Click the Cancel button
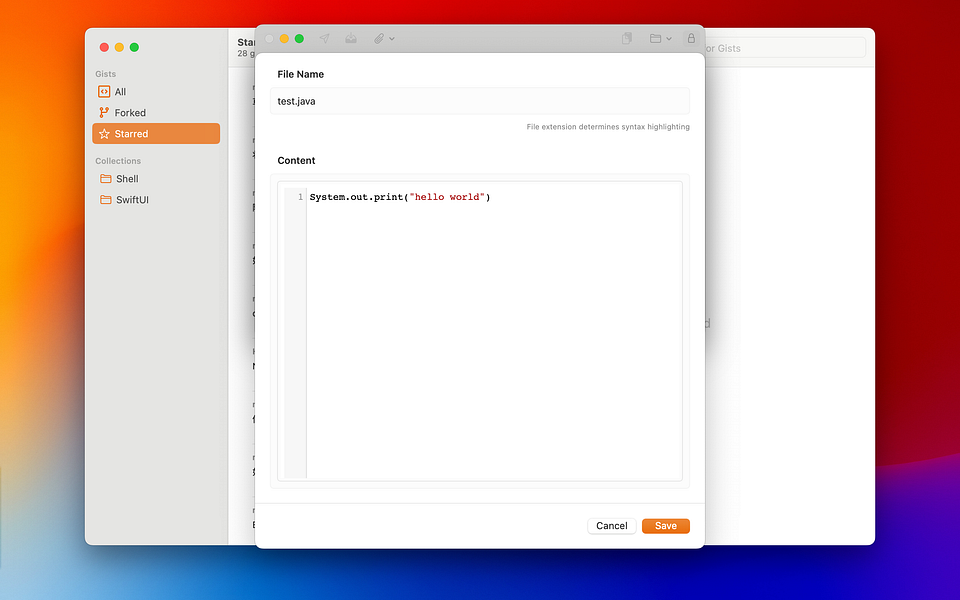 [611, 525]
